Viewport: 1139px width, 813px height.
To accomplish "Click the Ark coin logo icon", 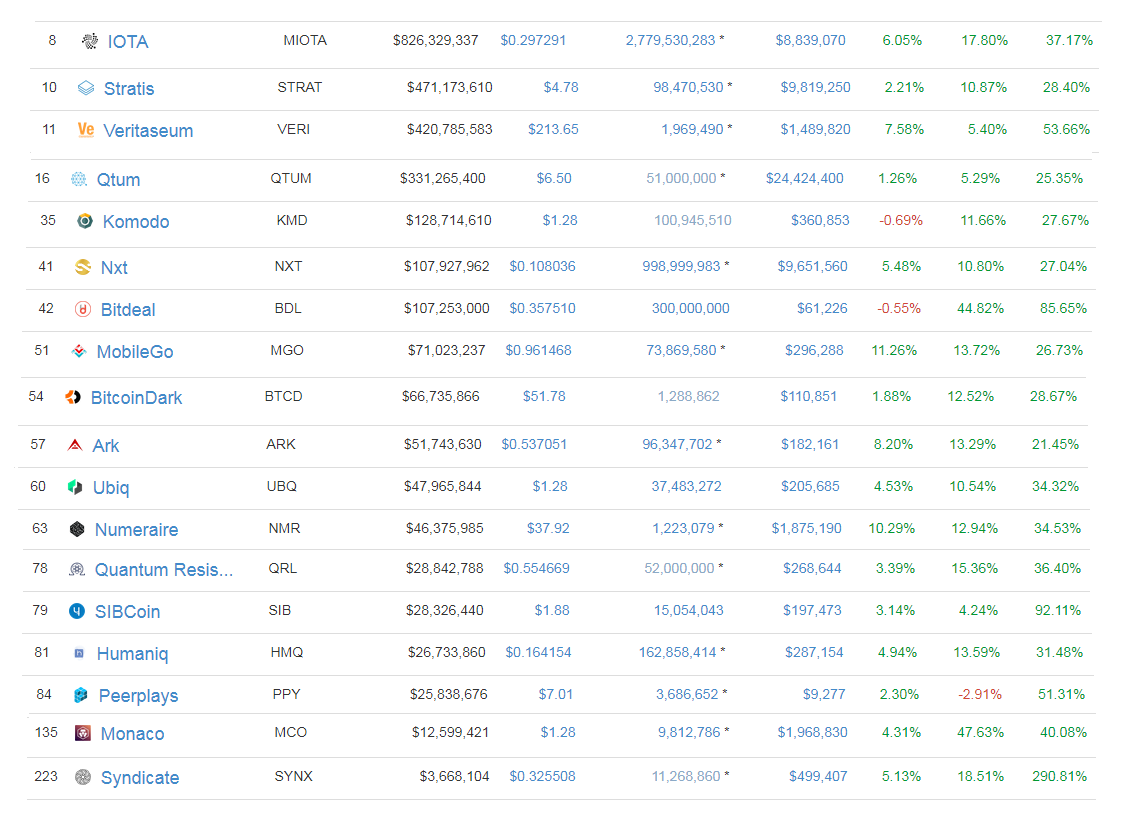I will pyautogui.click(x=75, y=445).
